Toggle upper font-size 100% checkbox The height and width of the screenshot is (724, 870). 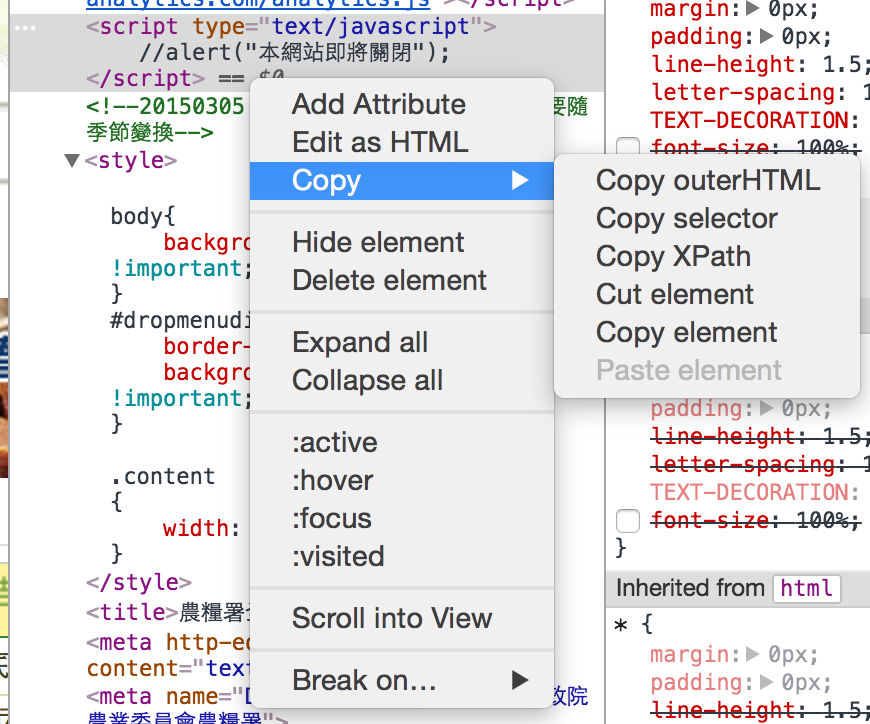(628, 145)
